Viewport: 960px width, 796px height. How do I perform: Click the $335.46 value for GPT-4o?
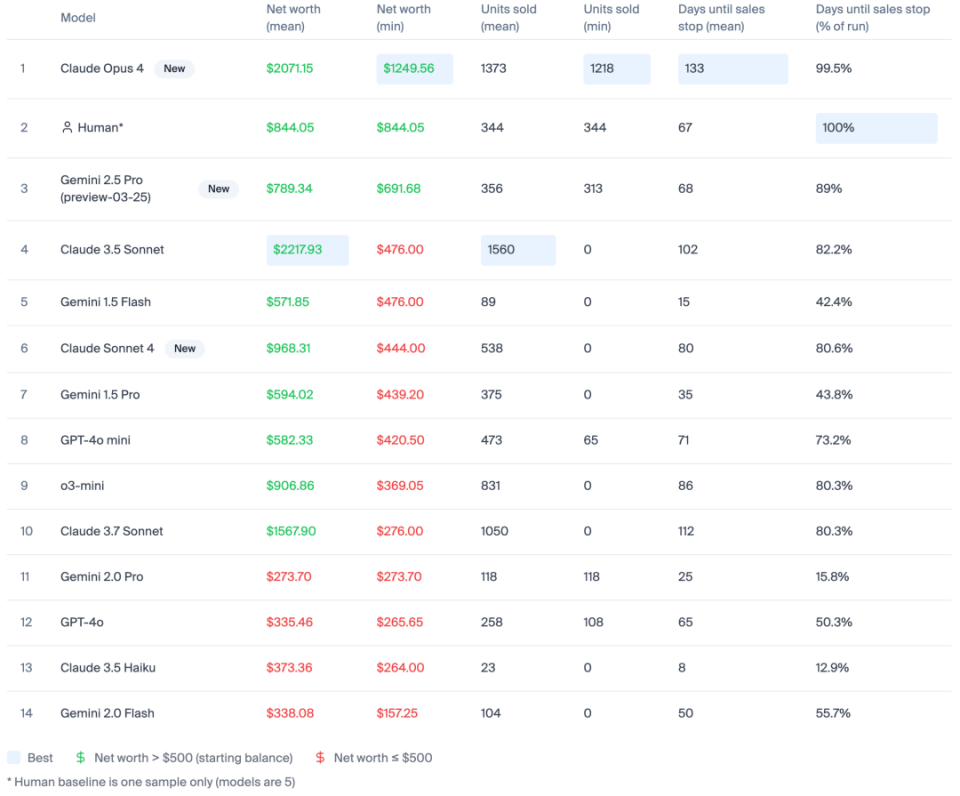[290, 622]
